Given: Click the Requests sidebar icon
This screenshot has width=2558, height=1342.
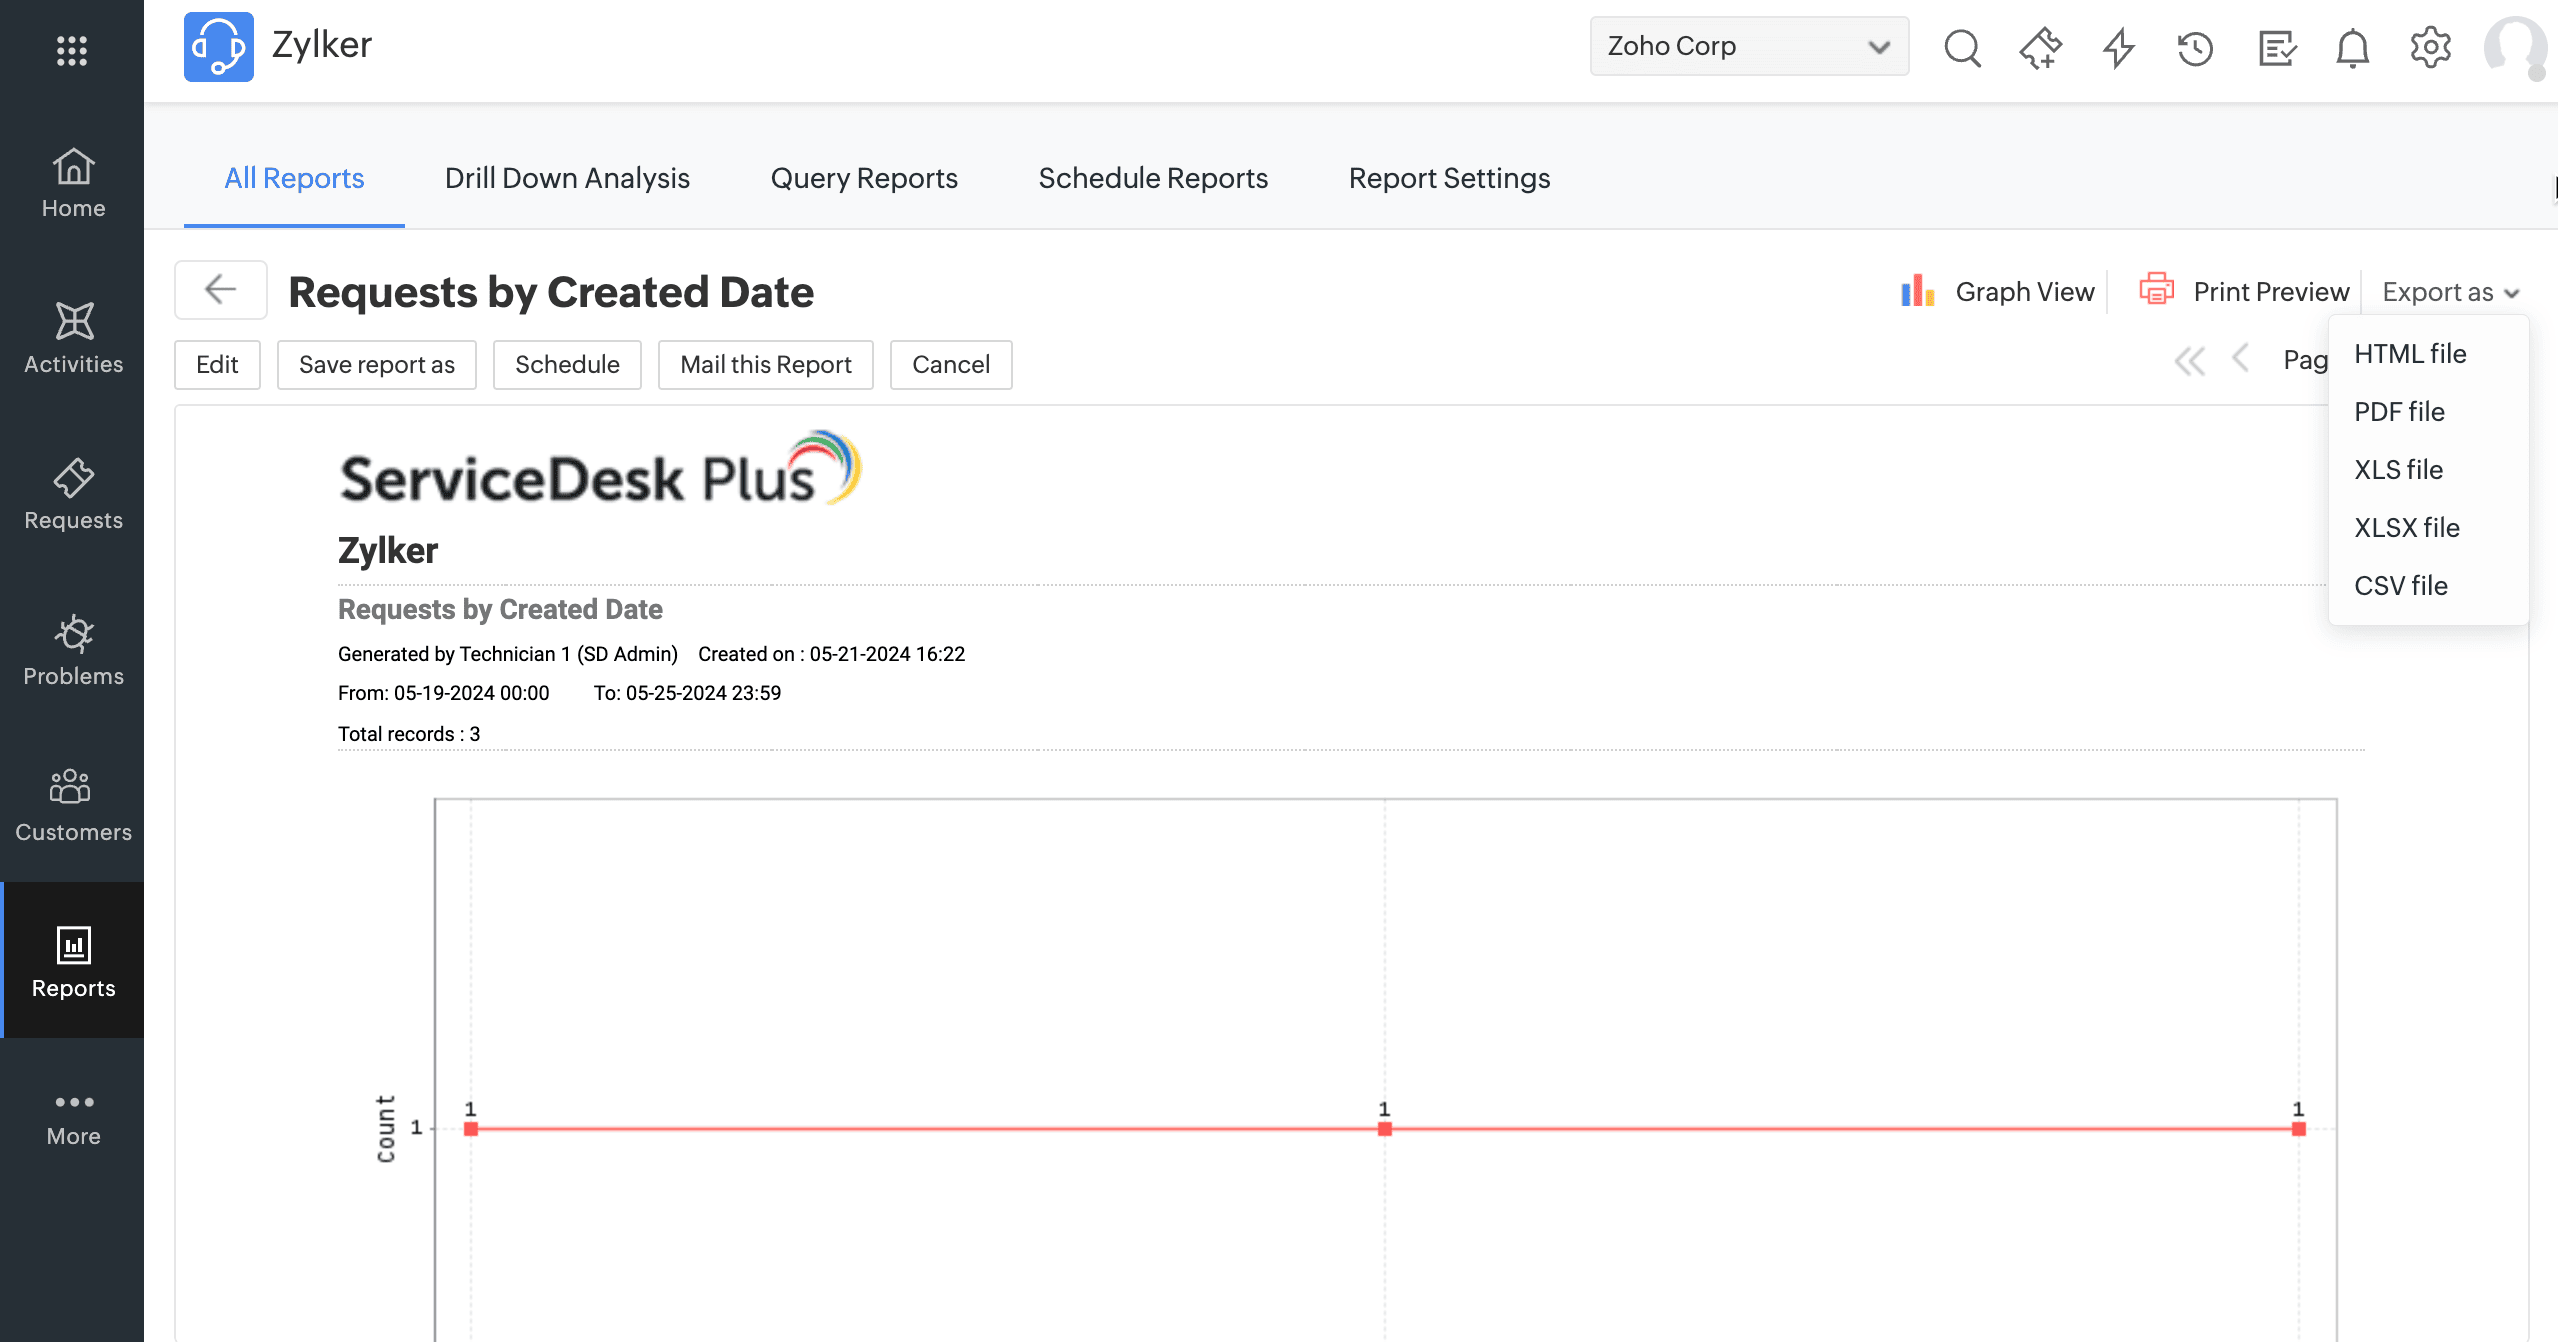Looking at the screenshot, I should pyautogui.click(x=73, y=494).
